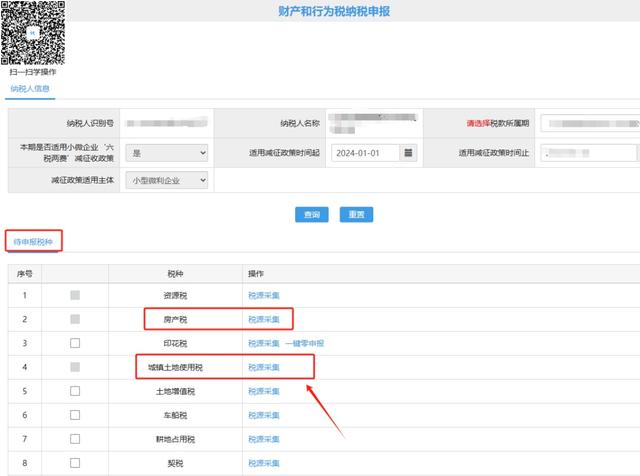Viewport: 640px width, 476px height.
Task: Open 税源采集 link for 房产税
Action: (264, 319)
